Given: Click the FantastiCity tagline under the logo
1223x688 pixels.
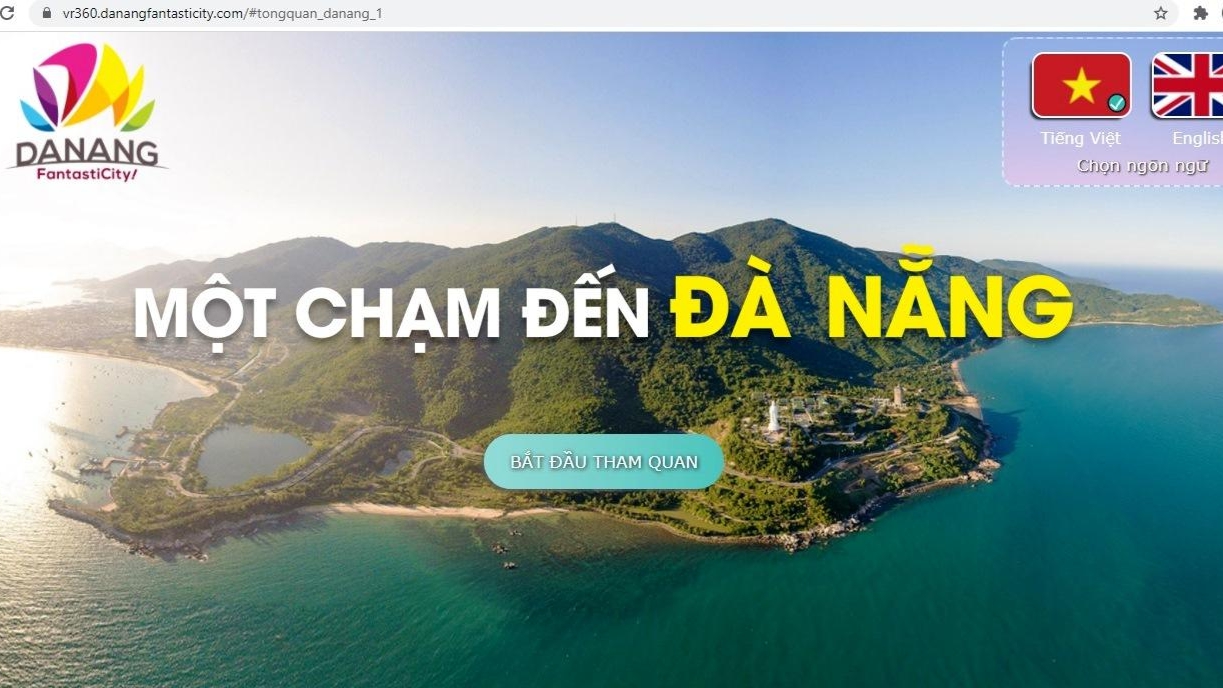Looking at the screenshot, I should coord(86,173).
